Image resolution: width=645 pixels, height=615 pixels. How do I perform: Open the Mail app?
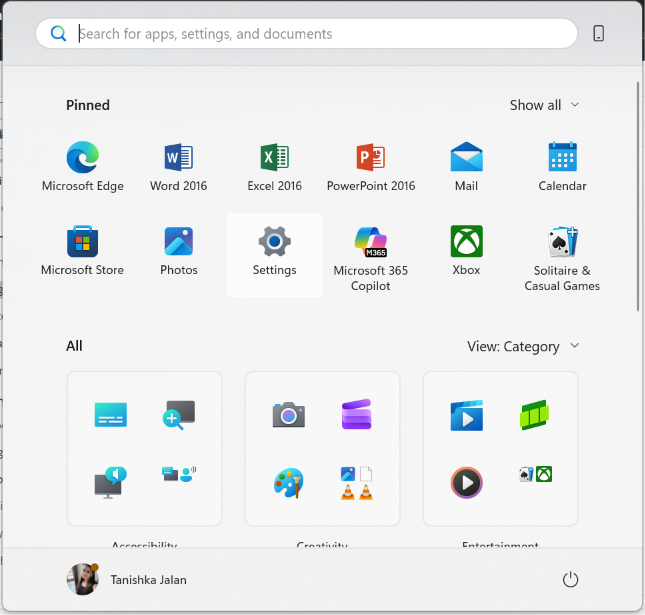(466, 167)
